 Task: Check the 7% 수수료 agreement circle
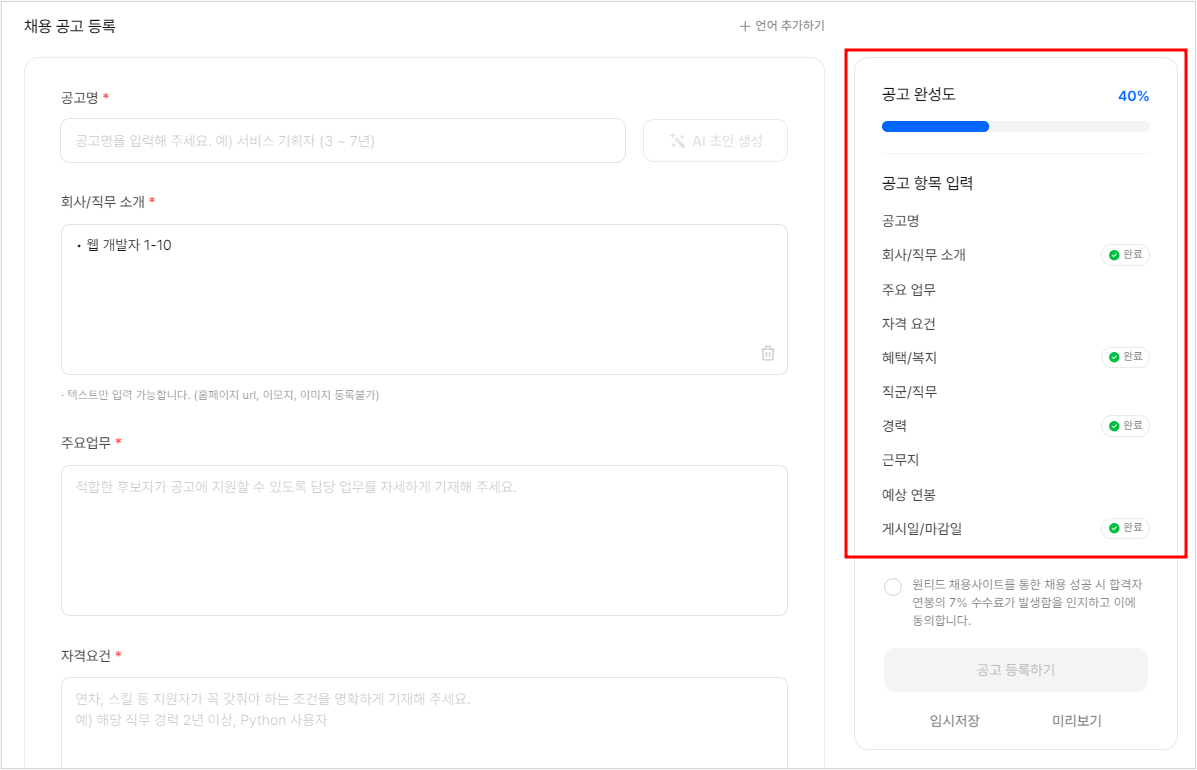coord(893,587)
